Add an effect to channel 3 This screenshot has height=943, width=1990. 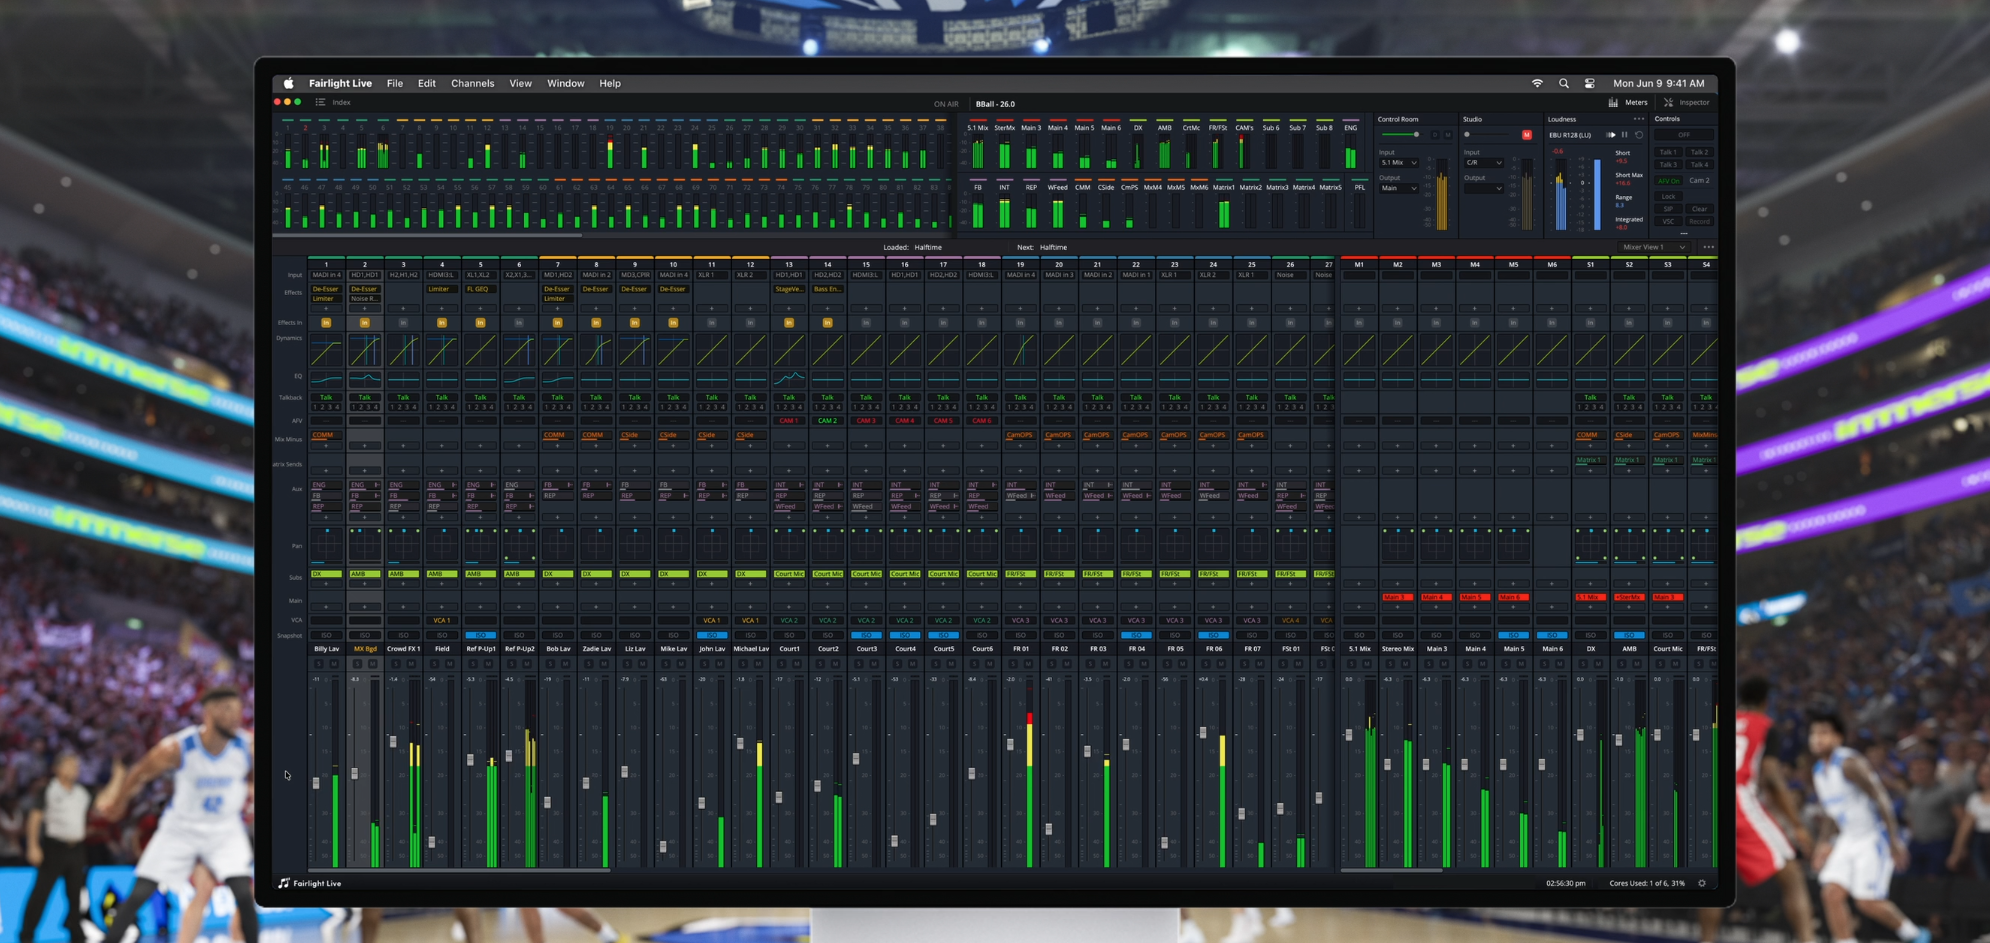(x=403, y=308)
